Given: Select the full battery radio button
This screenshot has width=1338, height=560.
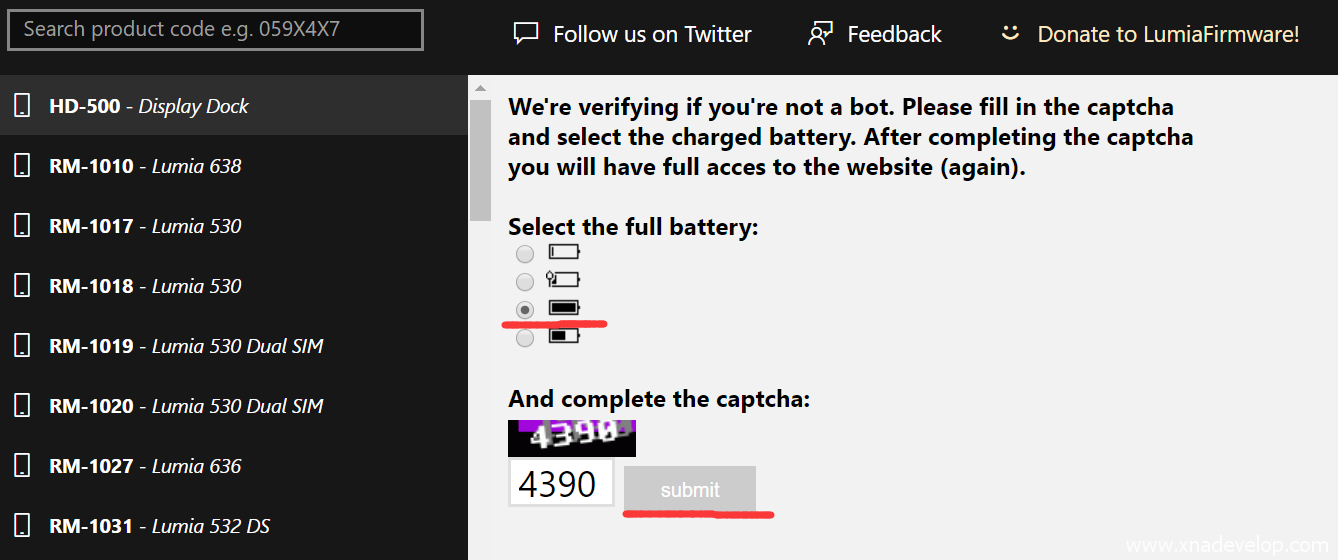Looking at the screenshot, I should coord(525,310).
